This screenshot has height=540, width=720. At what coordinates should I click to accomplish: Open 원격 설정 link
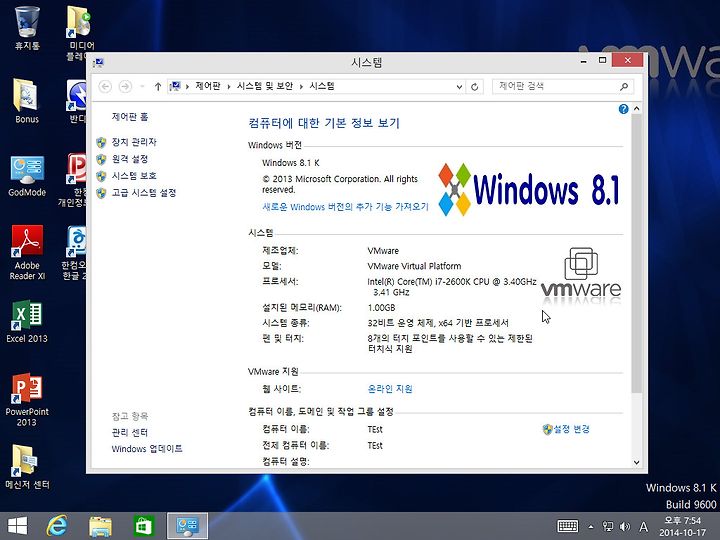click(x=129, y=159)
